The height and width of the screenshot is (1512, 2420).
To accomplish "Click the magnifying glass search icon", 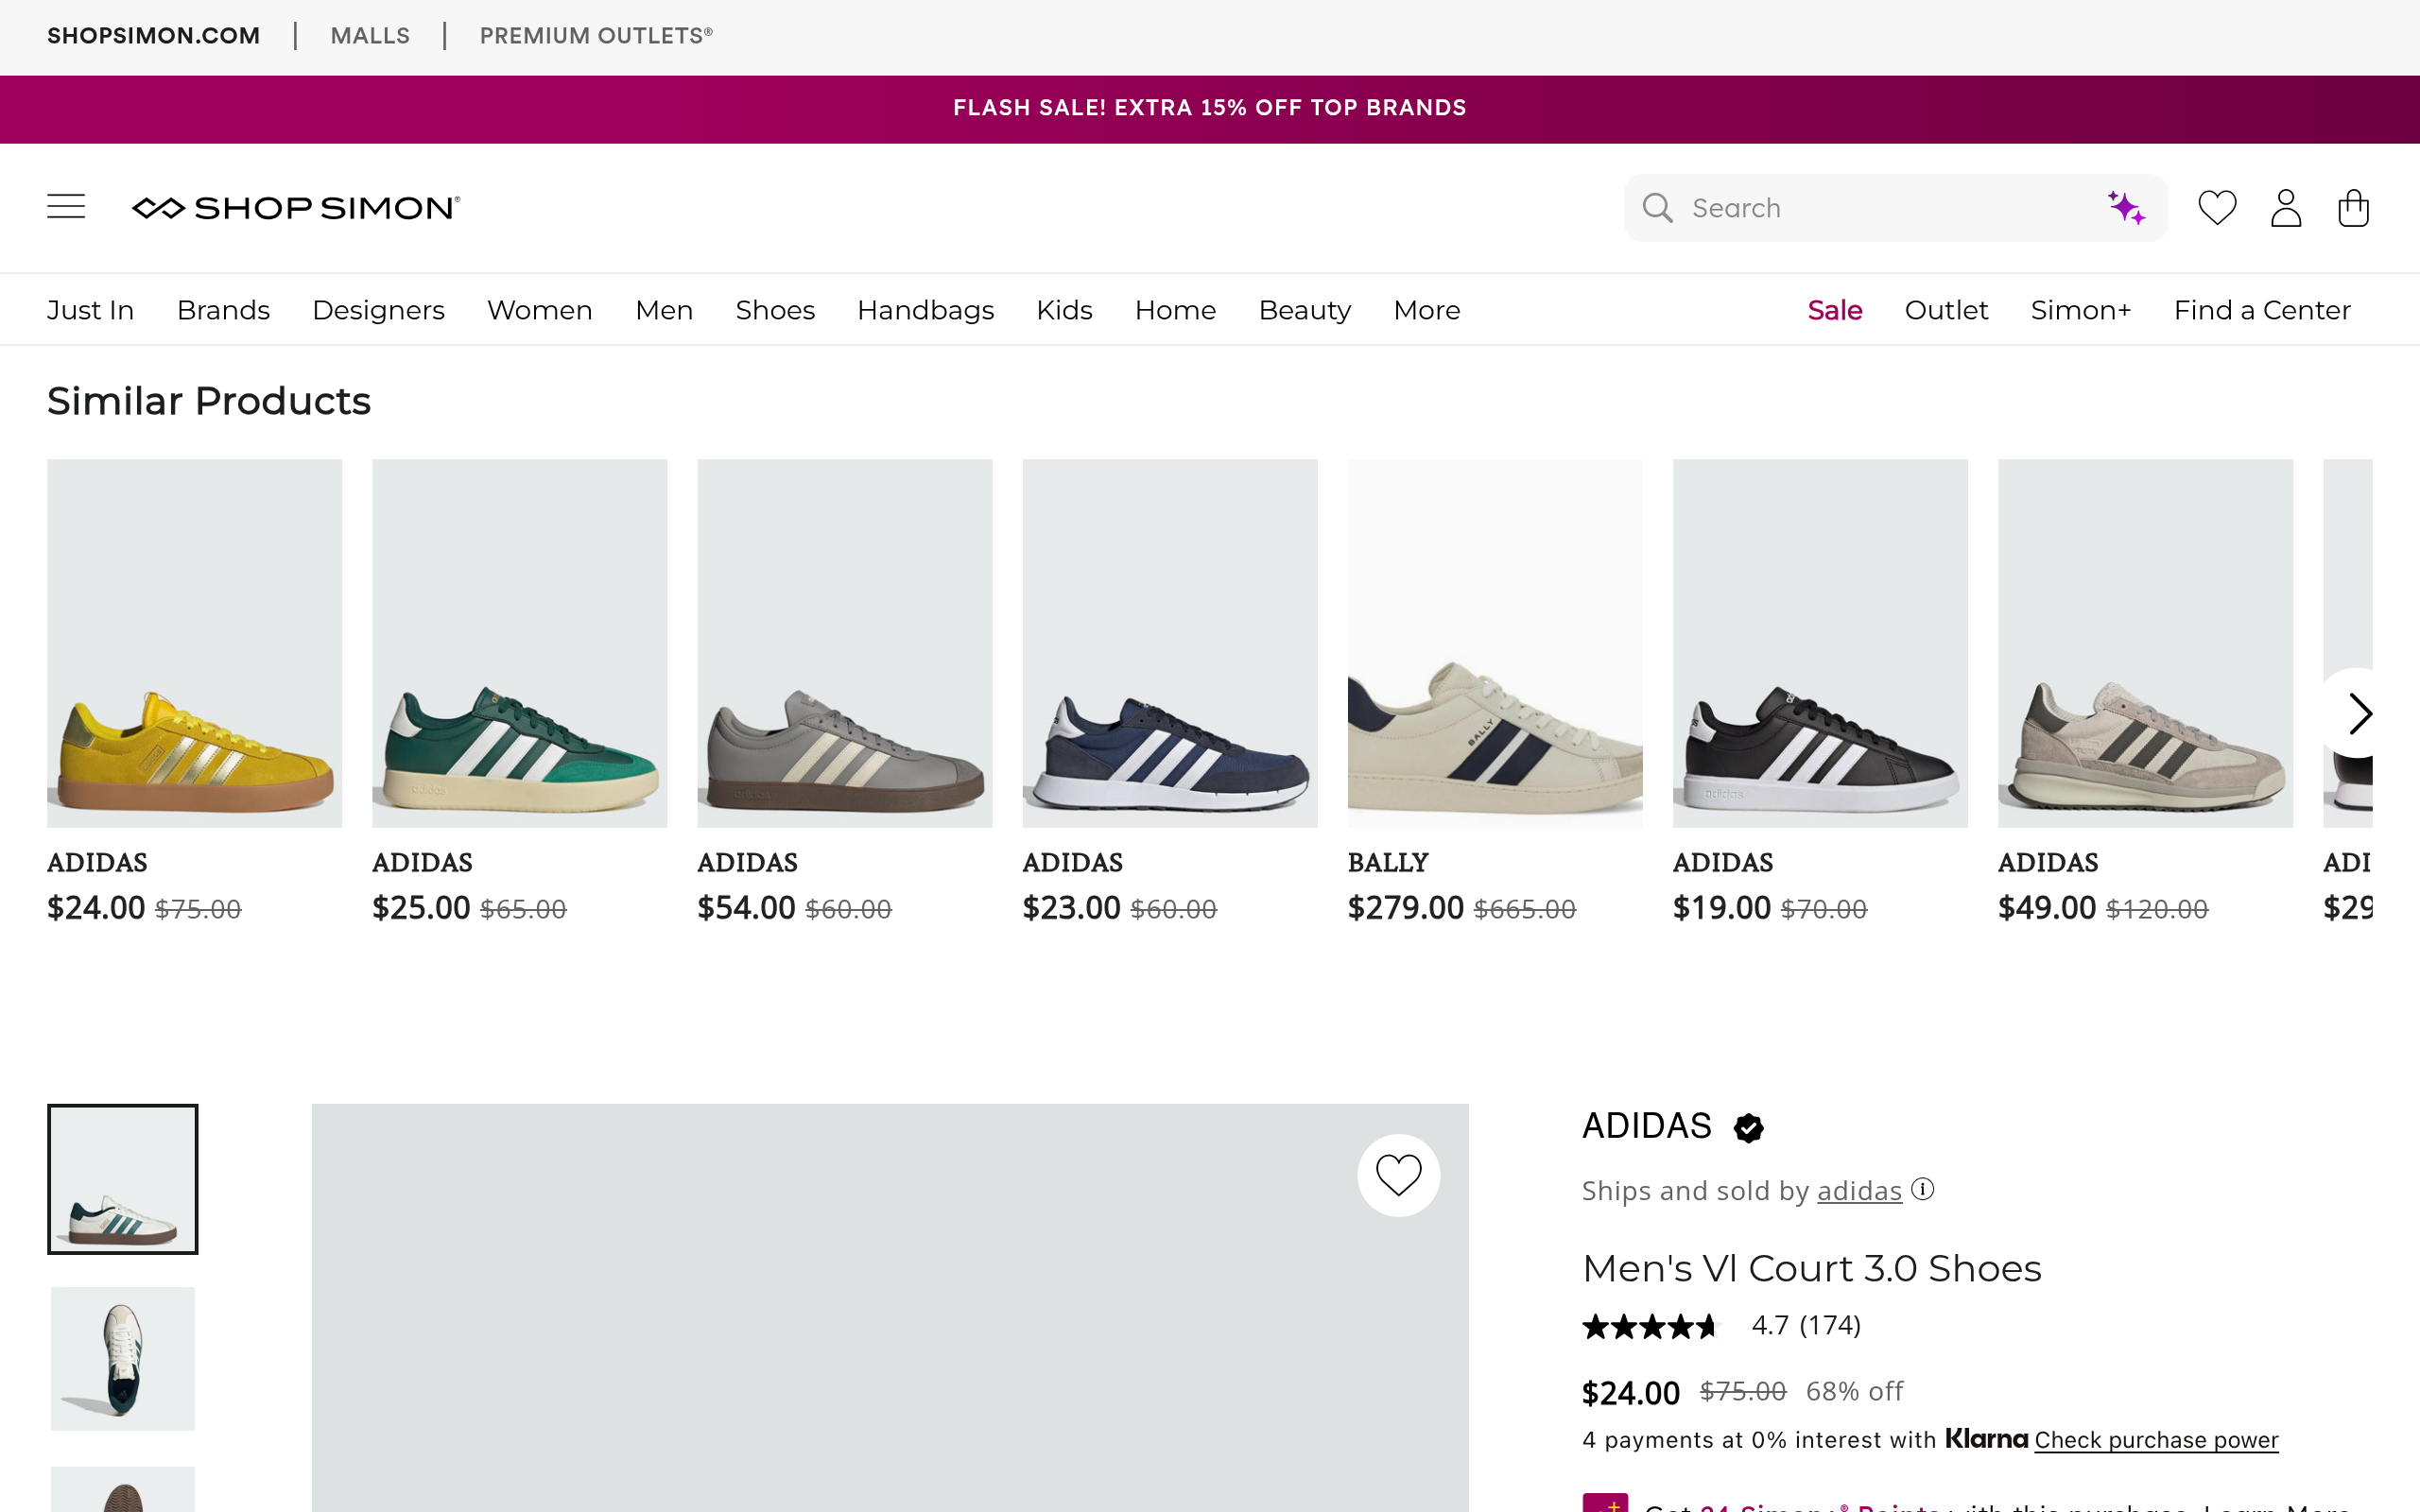I will coord(1657,208).
